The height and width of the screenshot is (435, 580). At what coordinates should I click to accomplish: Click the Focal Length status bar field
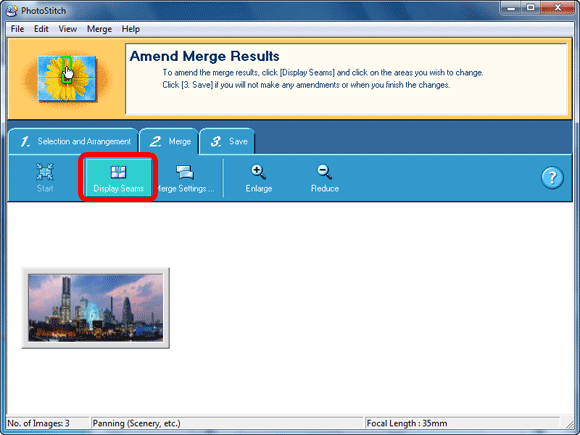coord(462,423)
